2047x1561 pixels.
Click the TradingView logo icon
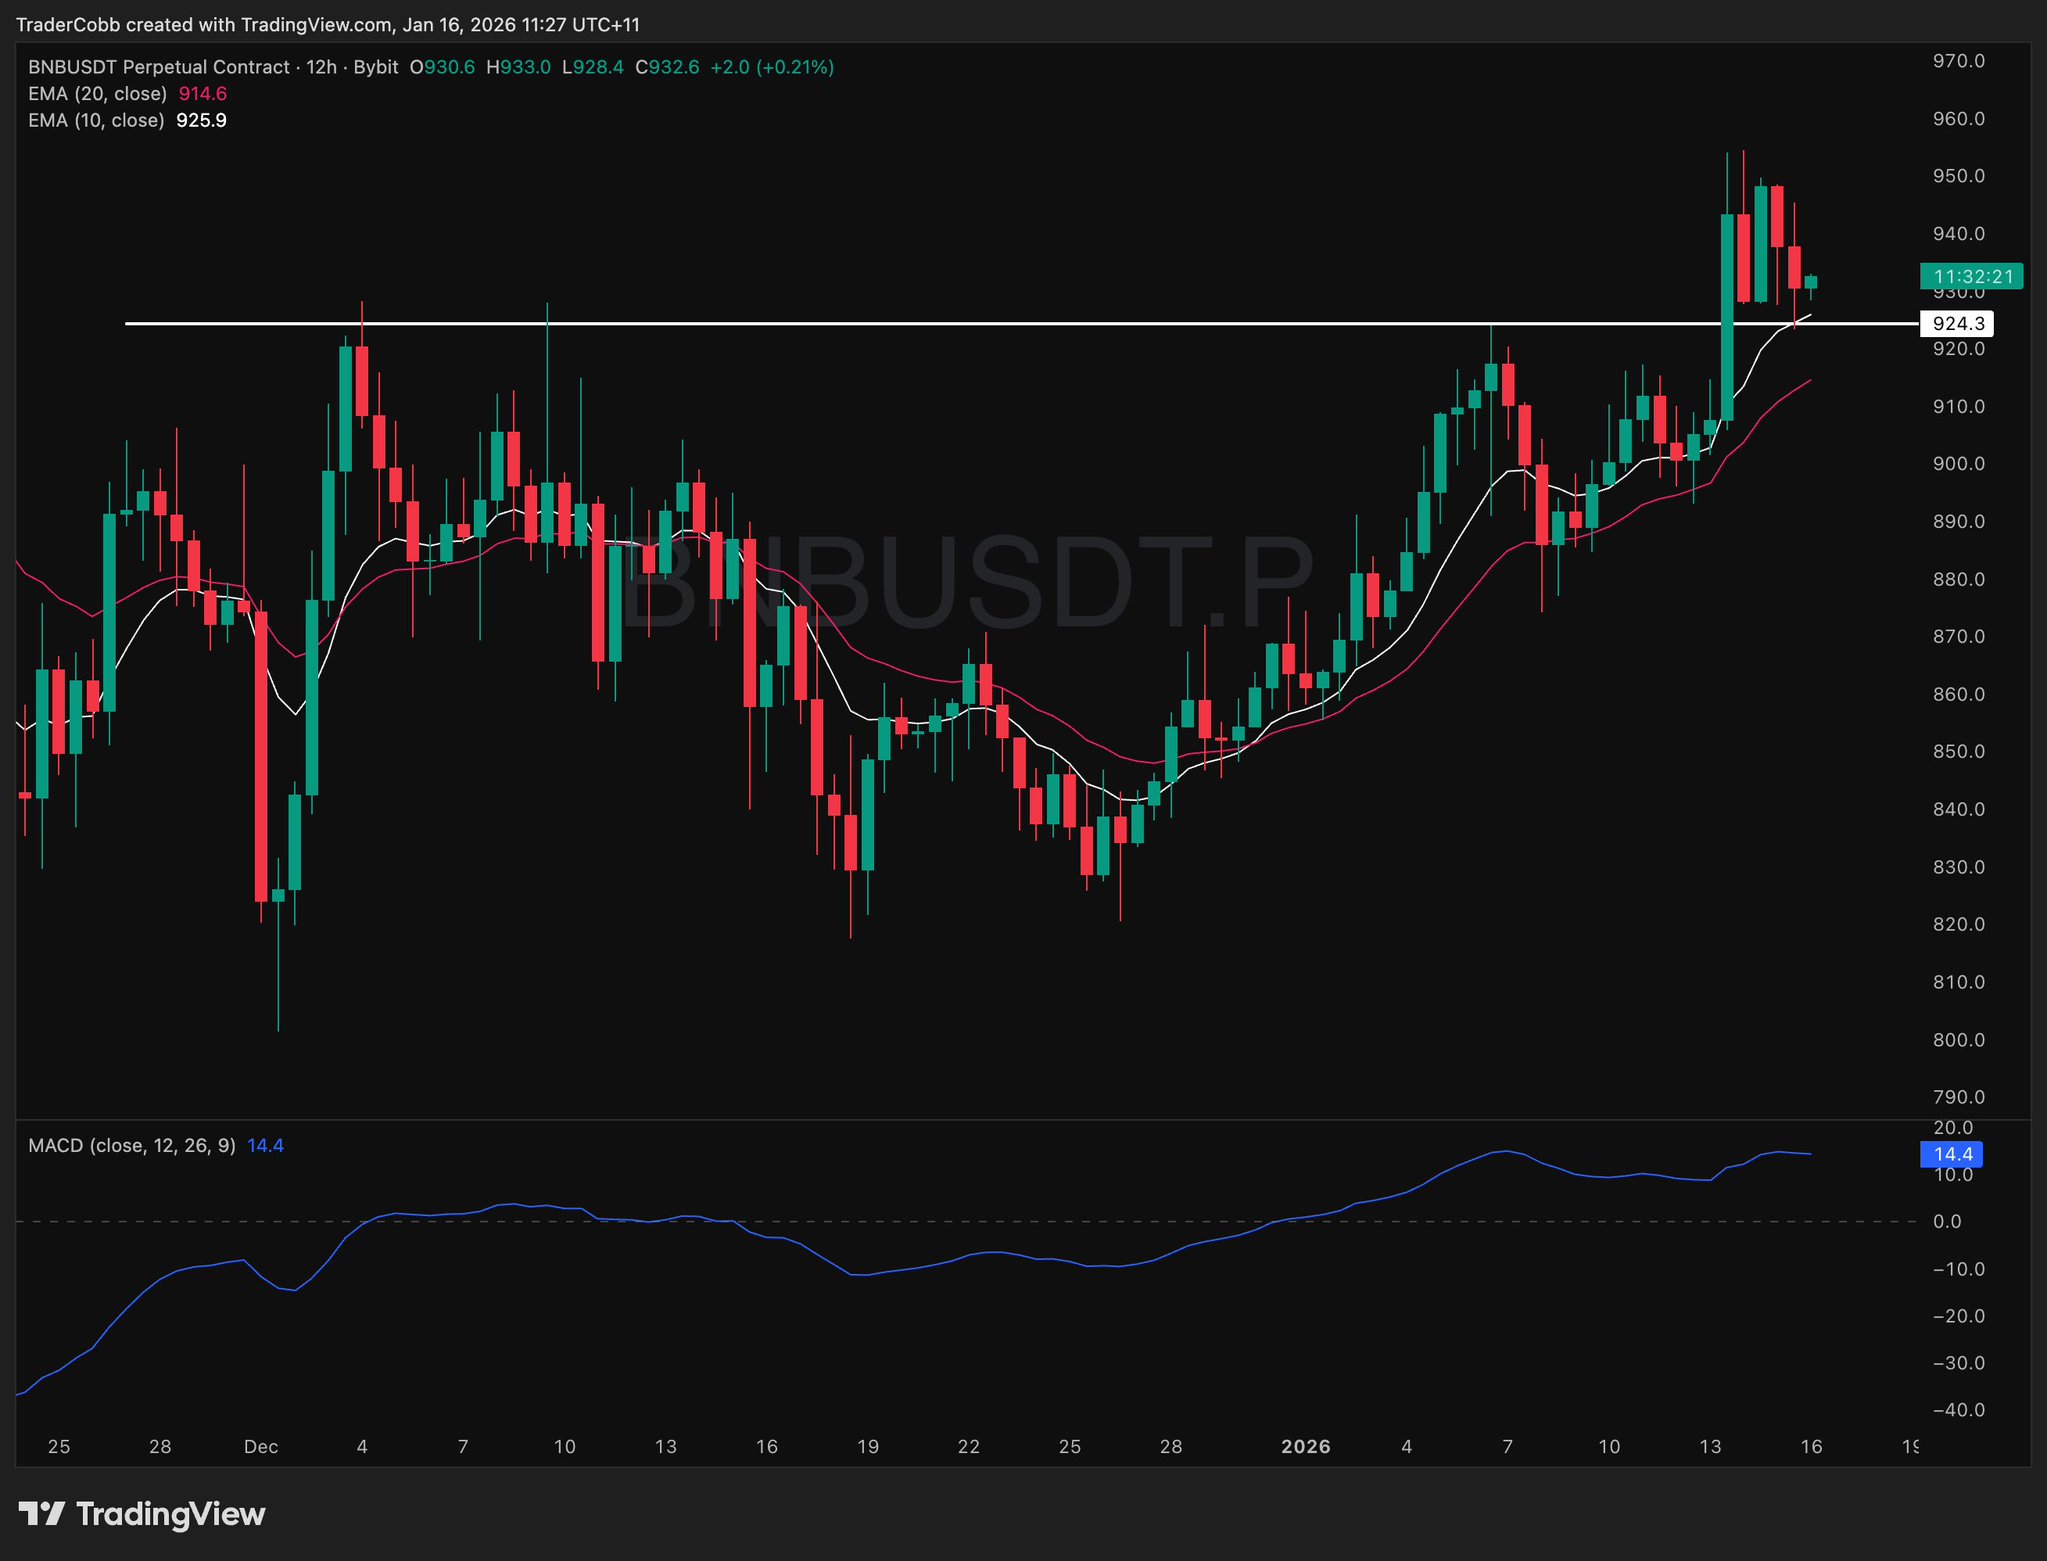click(x=42, y=1514)
